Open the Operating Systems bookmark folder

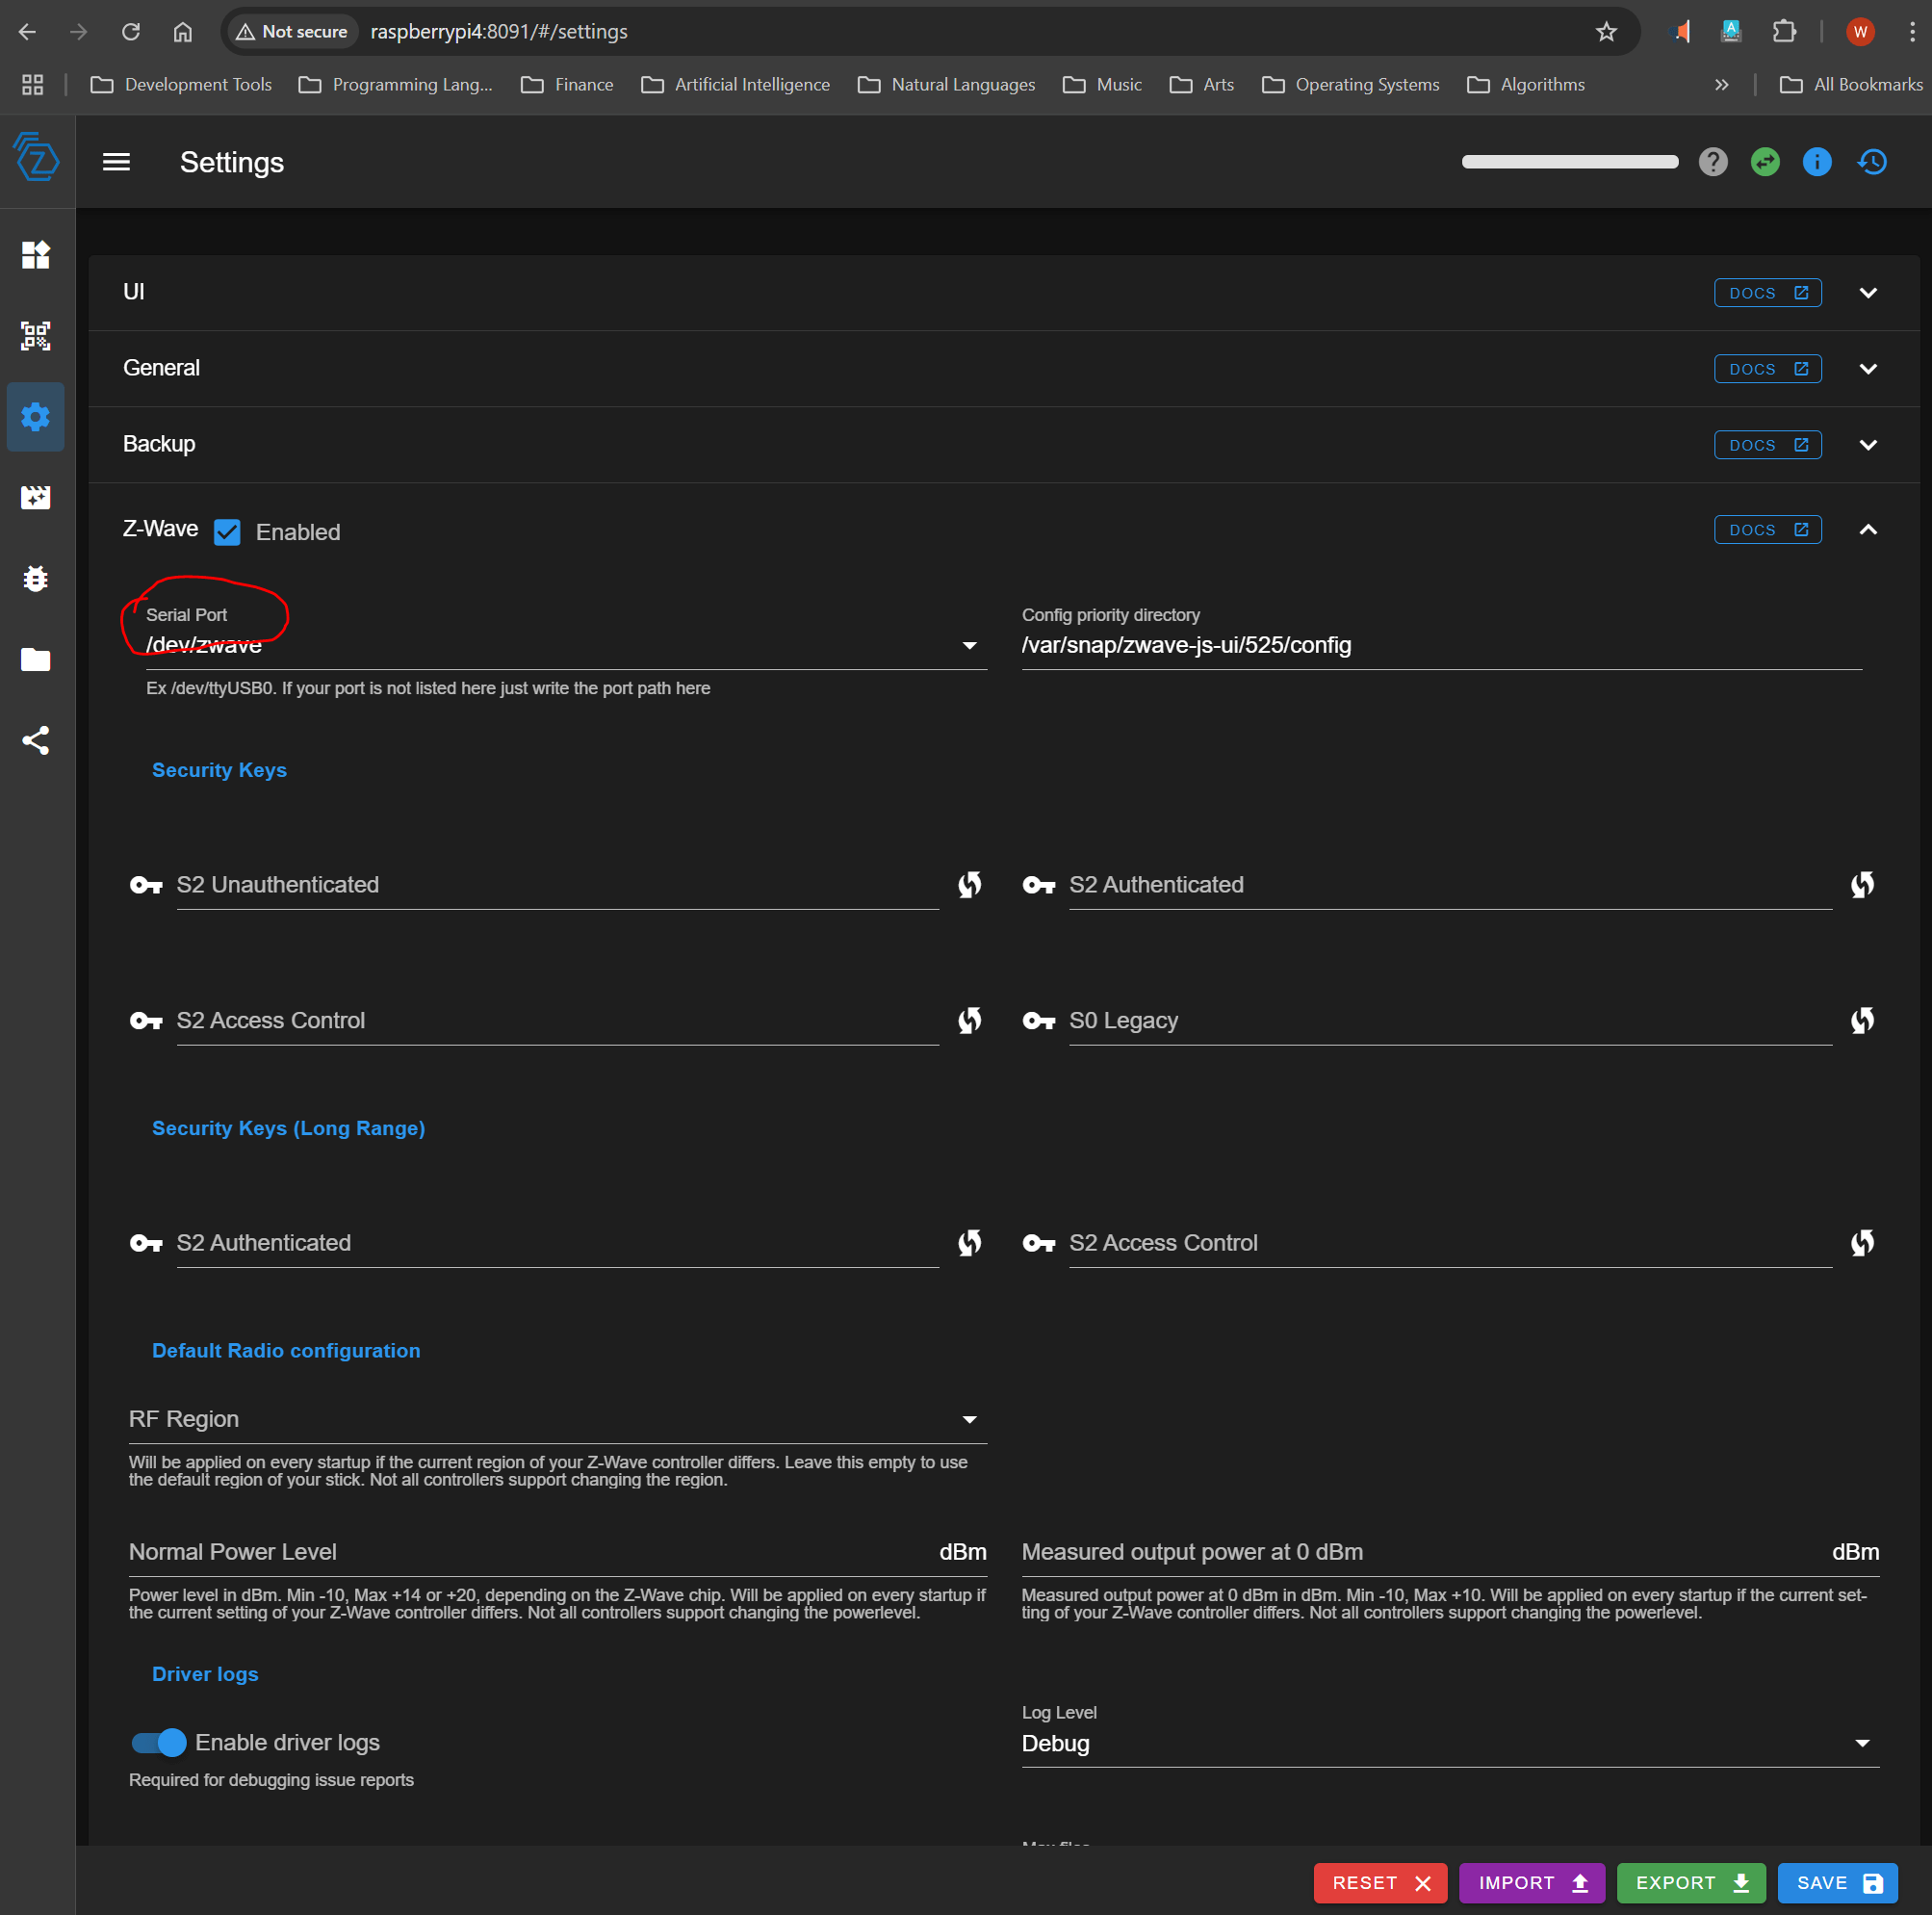1350,85
